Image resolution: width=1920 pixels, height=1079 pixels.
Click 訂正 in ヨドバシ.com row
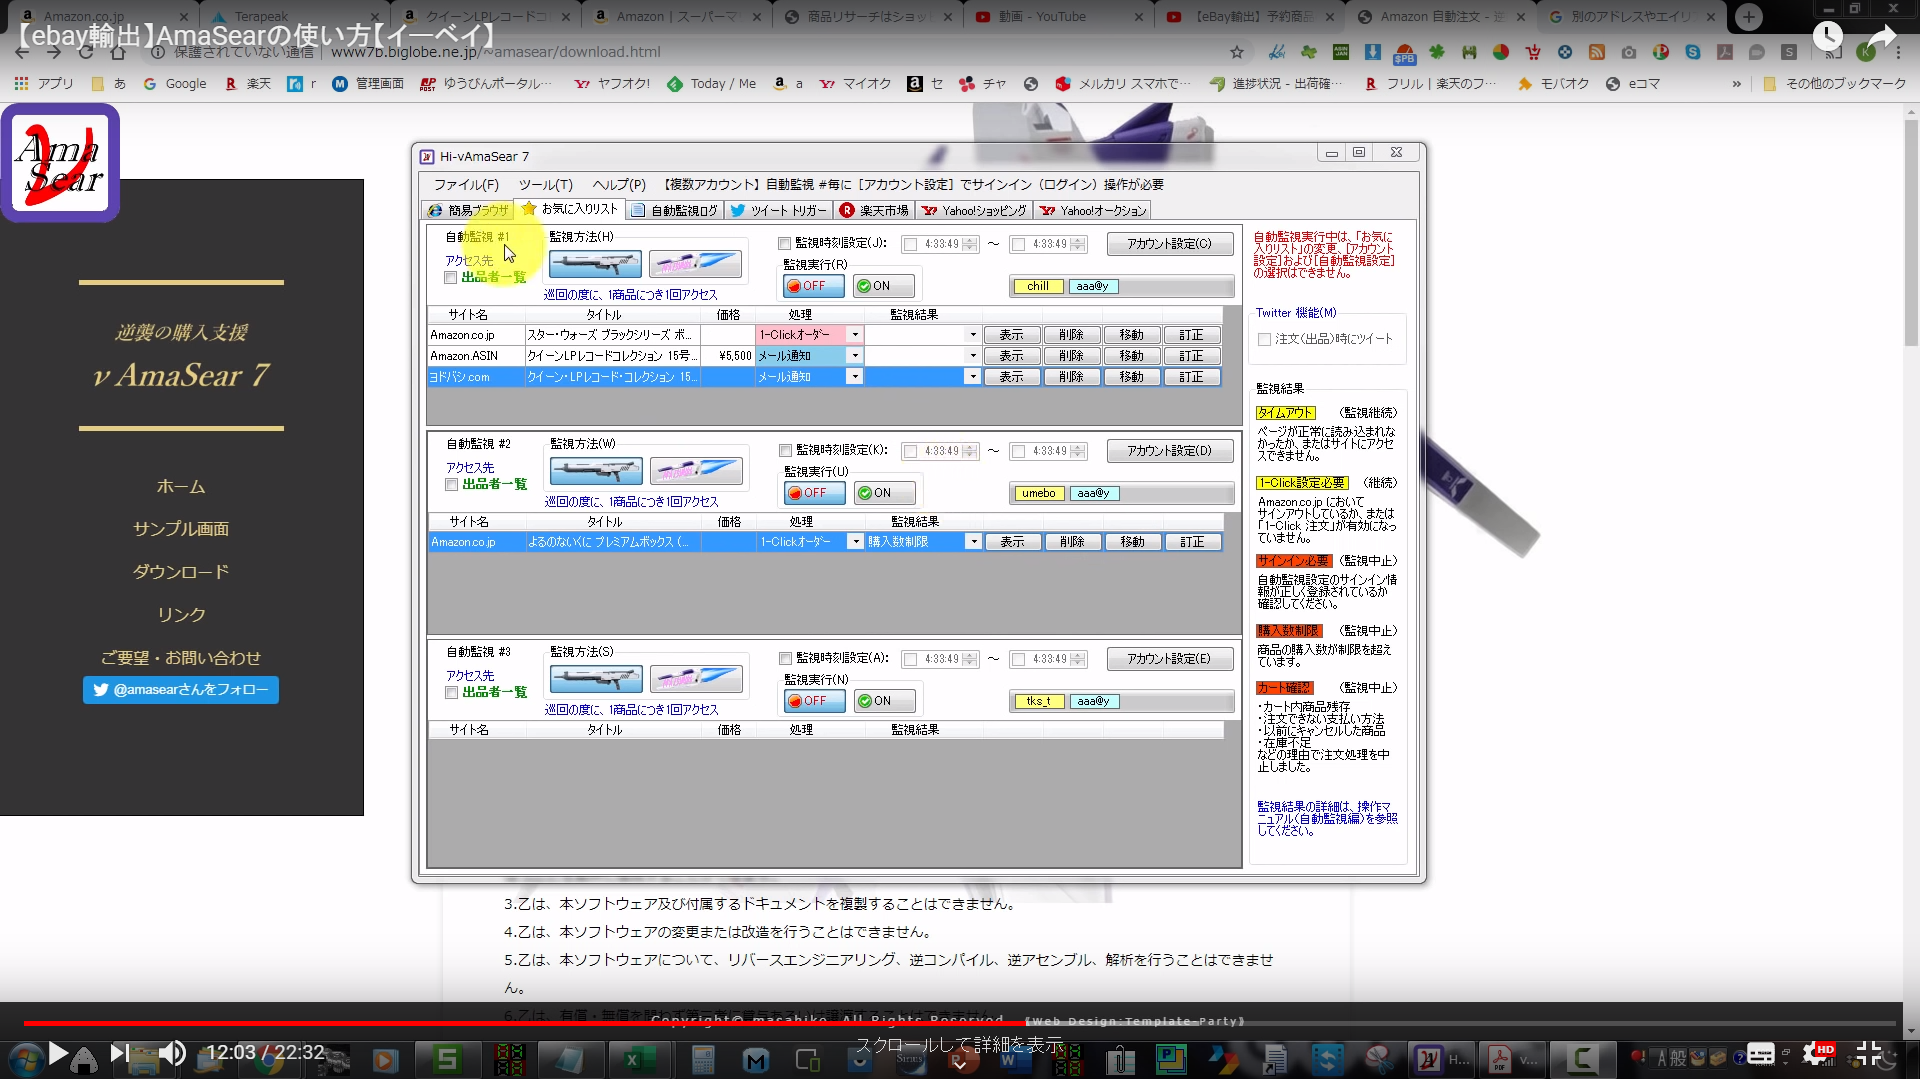click(1192, 377)
